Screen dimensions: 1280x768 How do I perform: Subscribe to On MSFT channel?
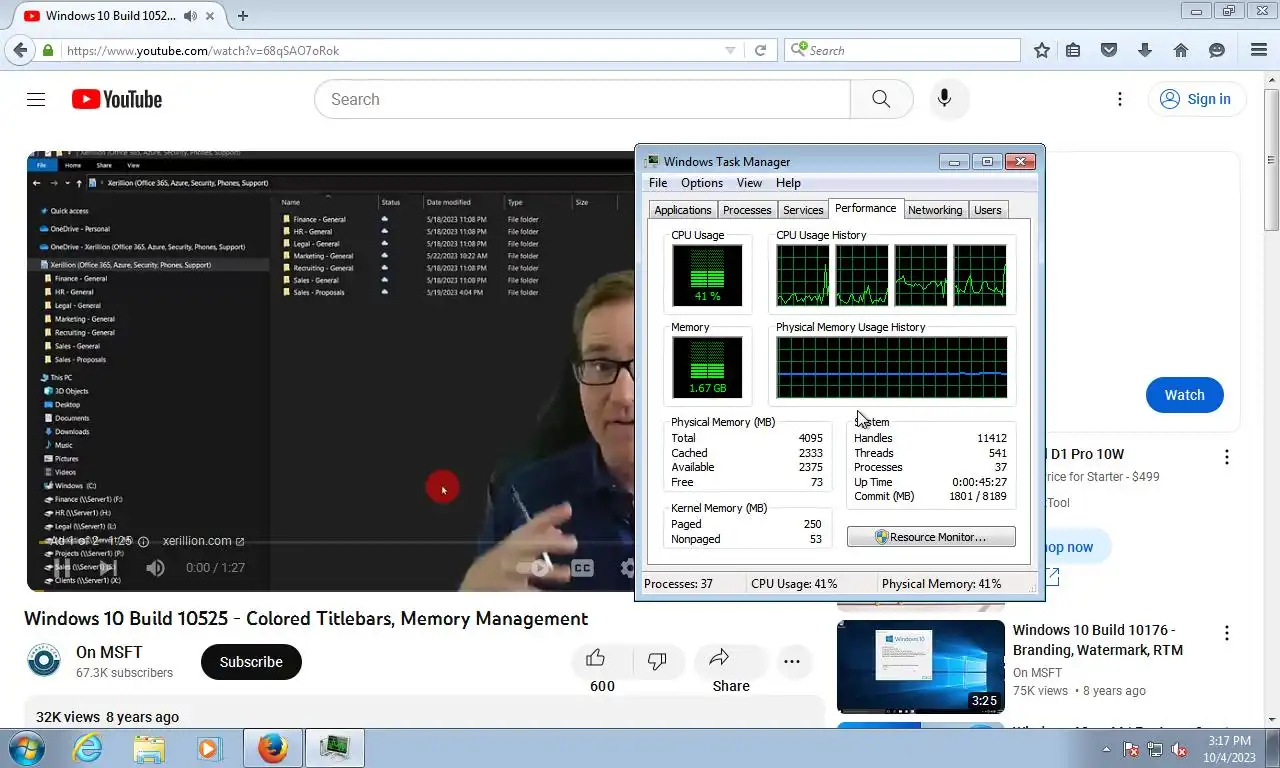251,662
